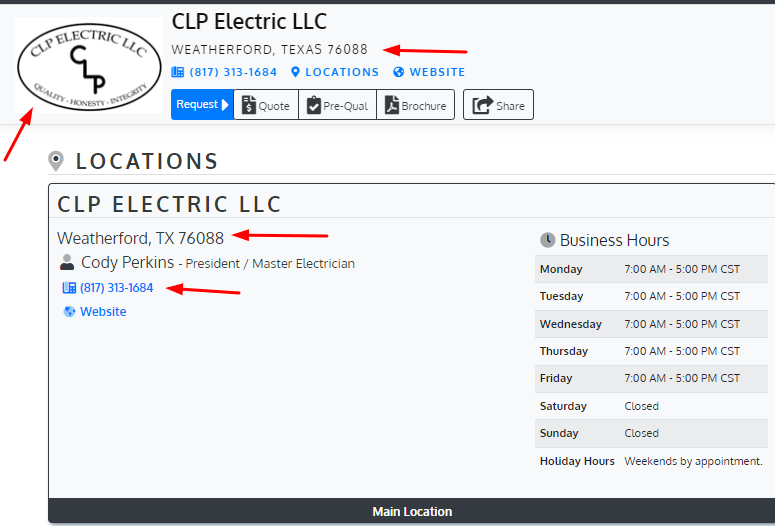
Task: Click the blue Request button
Action: click(202, 104)
